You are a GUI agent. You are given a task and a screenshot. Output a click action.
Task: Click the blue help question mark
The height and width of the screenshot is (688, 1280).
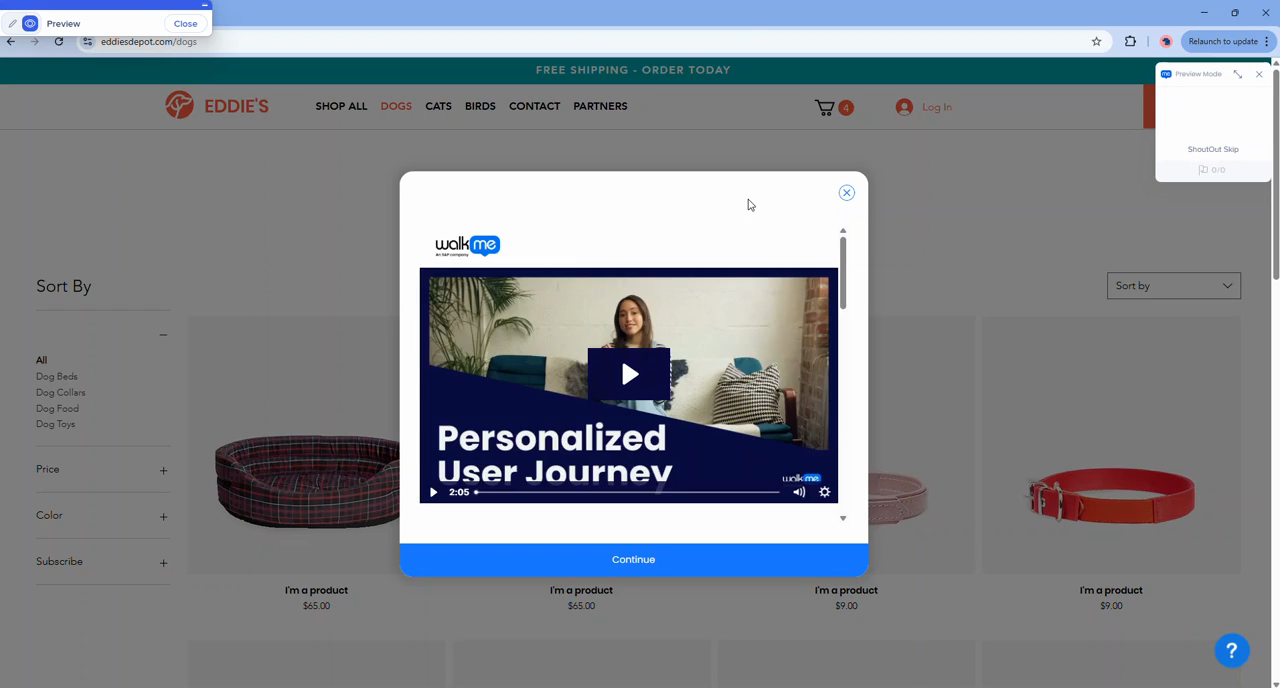1232,650
